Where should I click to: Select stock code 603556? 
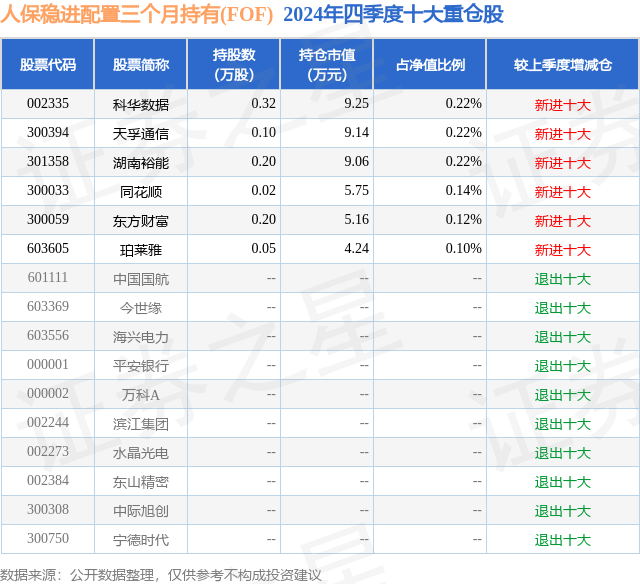[x=48, y=335]
